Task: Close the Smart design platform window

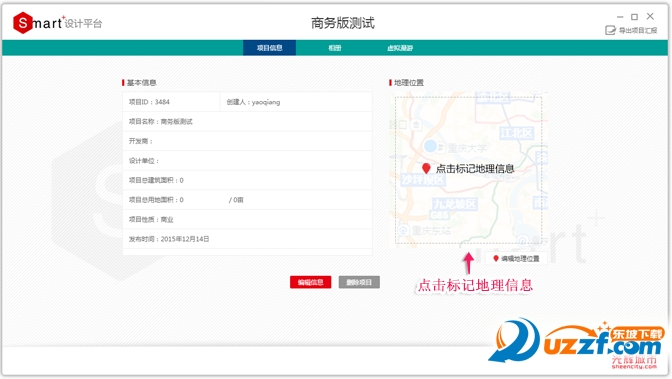Action: 650,16
